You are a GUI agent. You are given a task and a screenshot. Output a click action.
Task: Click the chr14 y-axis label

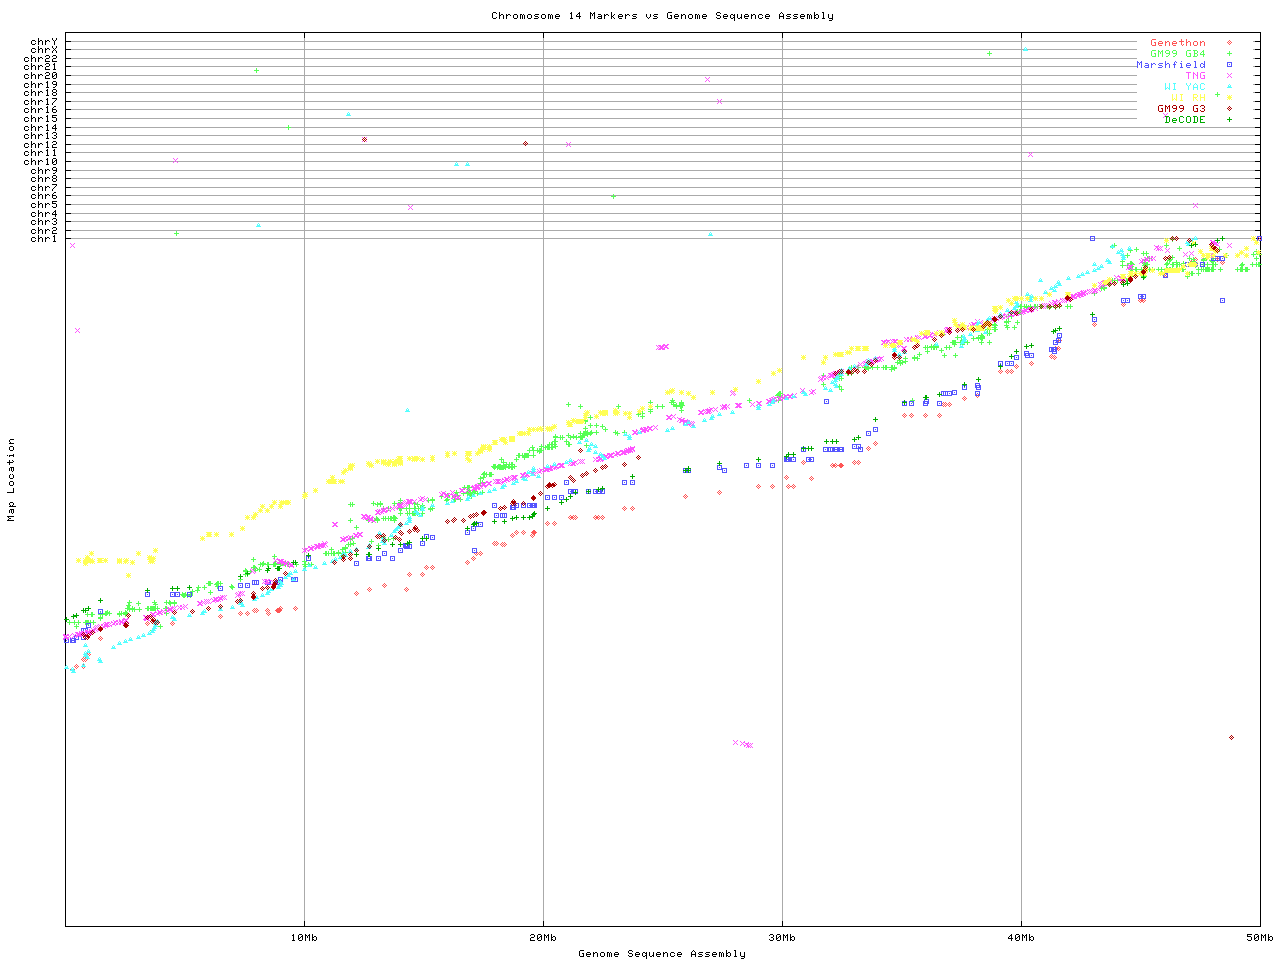(41, 128)
